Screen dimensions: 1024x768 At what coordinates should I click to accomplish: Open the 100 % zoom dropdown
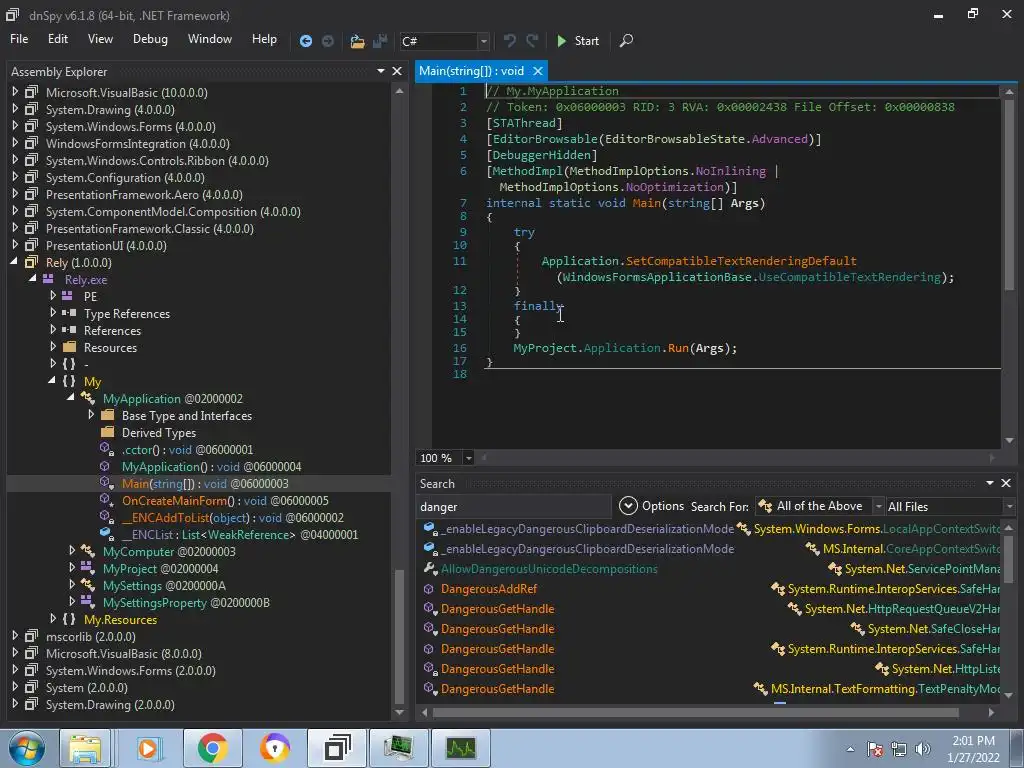(x=468, y=458)
